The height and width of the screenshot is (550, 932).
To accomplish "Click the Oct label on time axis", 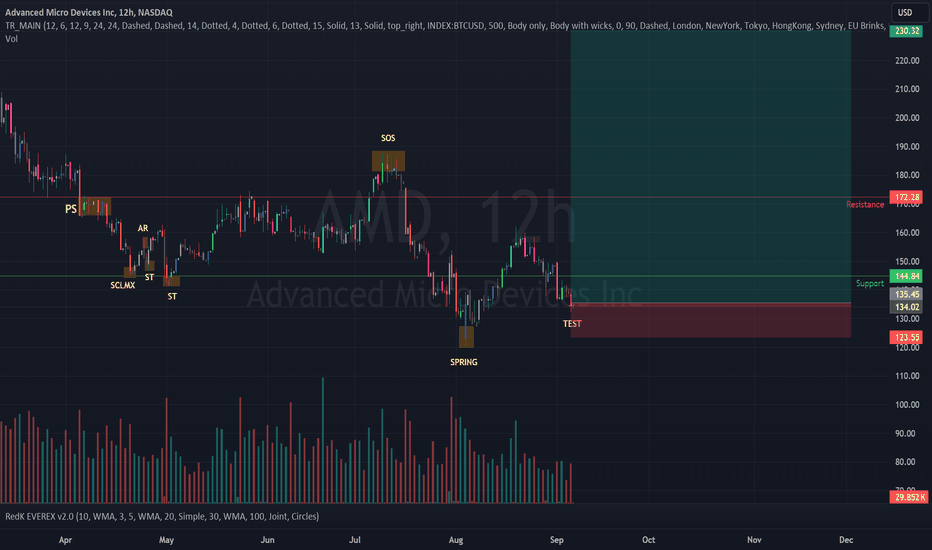I will (648, 540).
